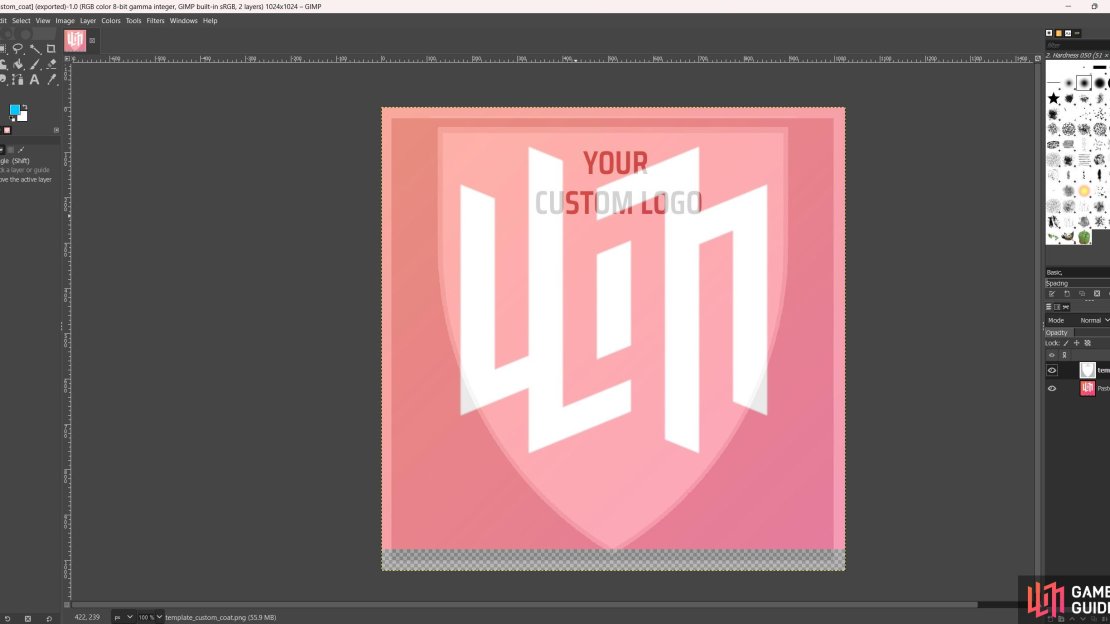Click the Hardness 050 round brush

click(1084, 83)
